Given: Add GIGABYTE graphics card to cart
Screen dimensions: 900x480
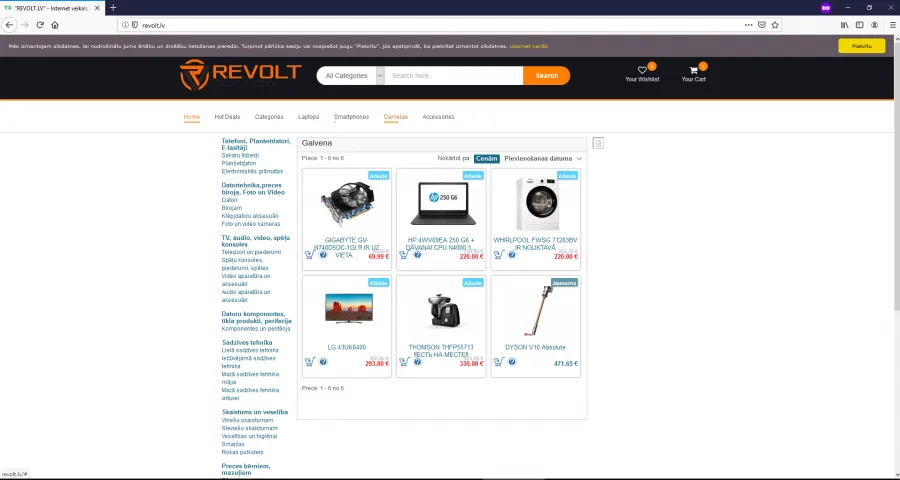Looking at the screenshot, I should tap(309, 254).
